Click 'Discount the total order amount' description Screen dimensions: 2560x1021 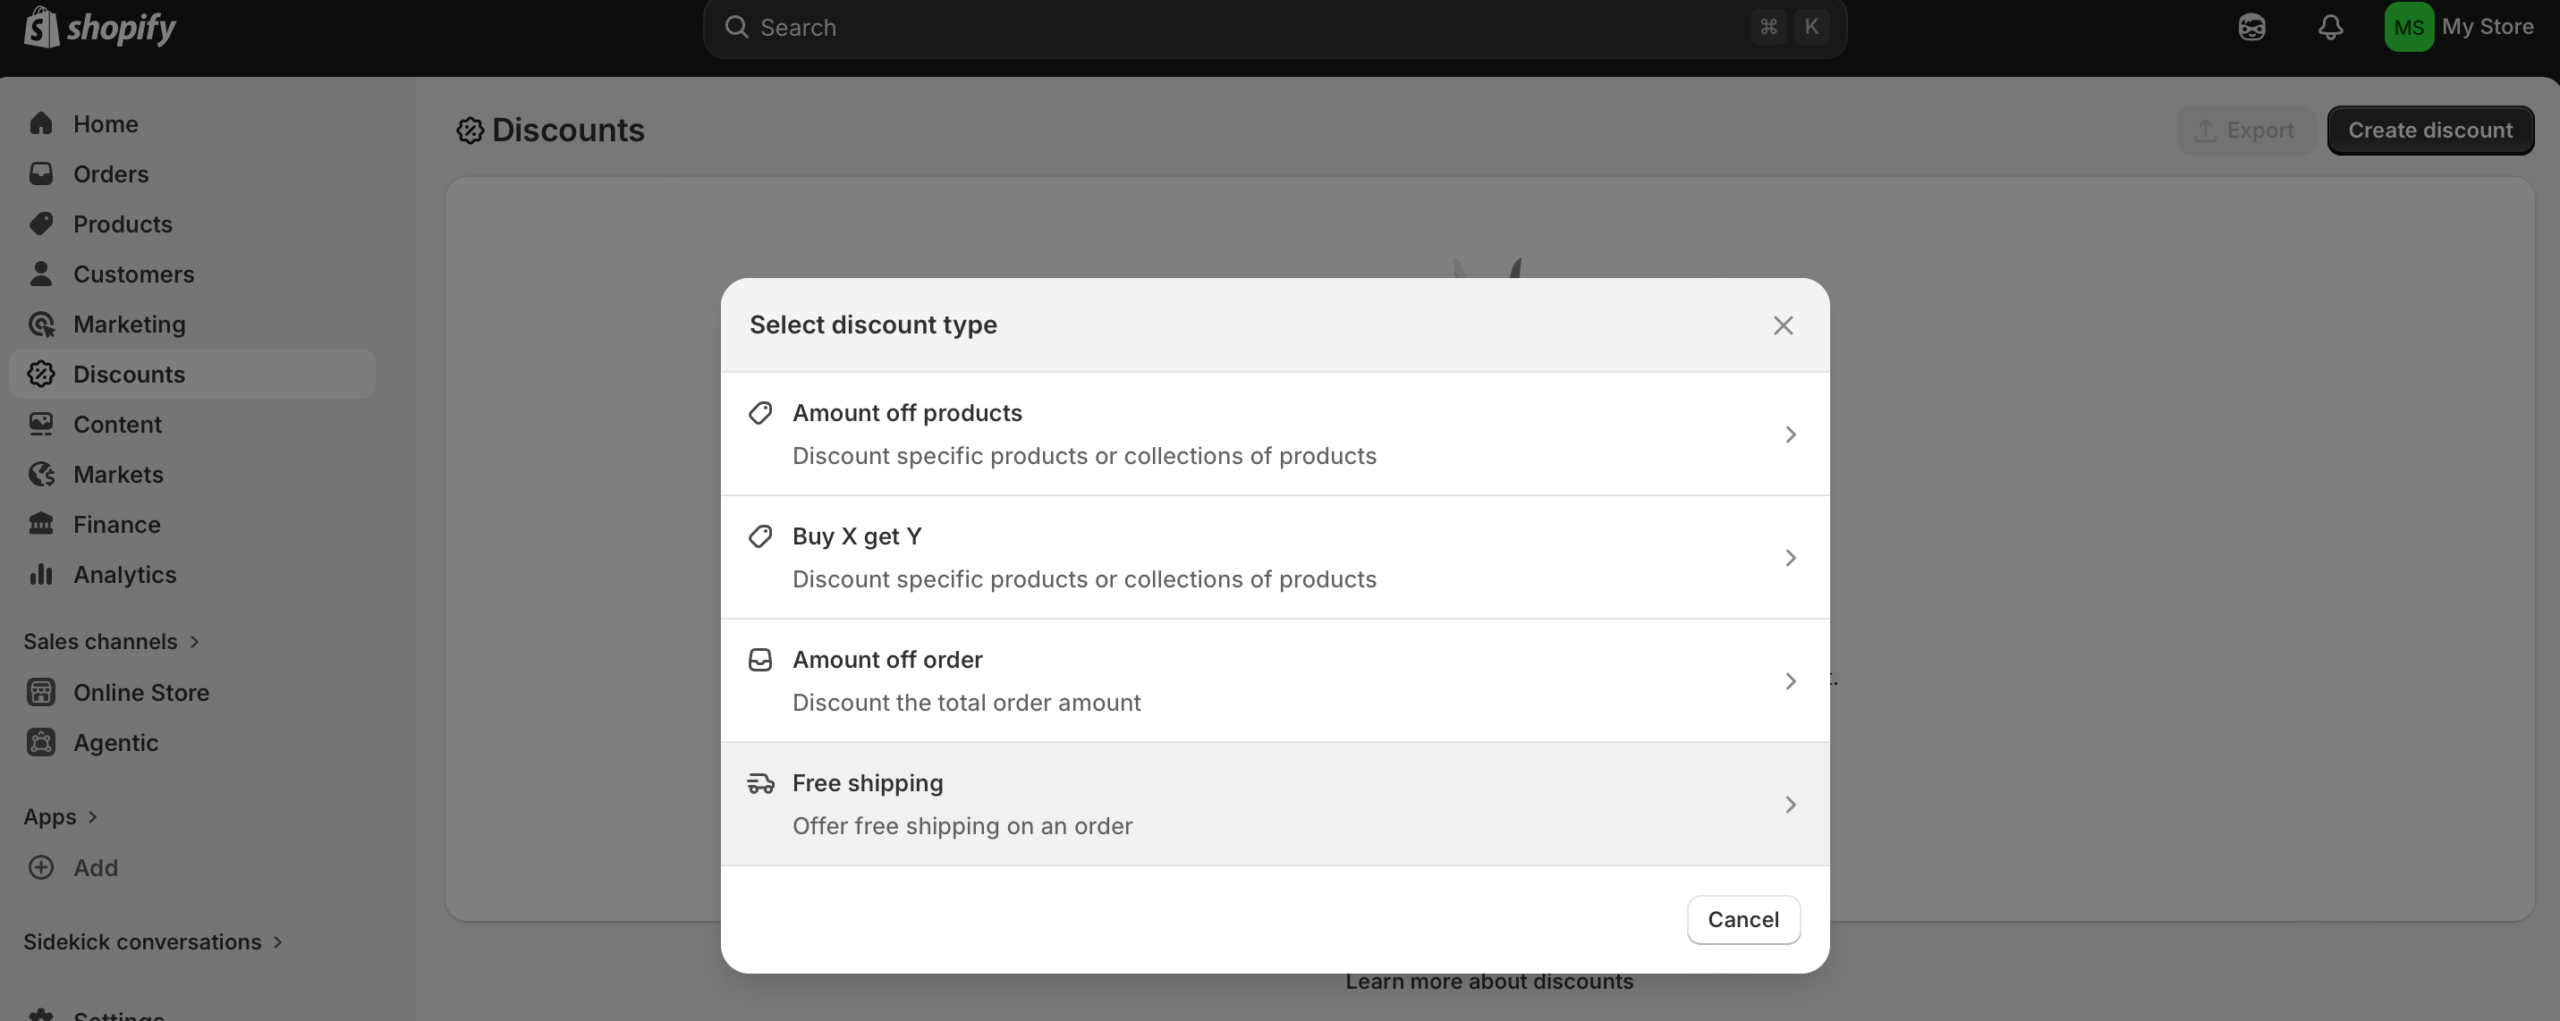966,703
